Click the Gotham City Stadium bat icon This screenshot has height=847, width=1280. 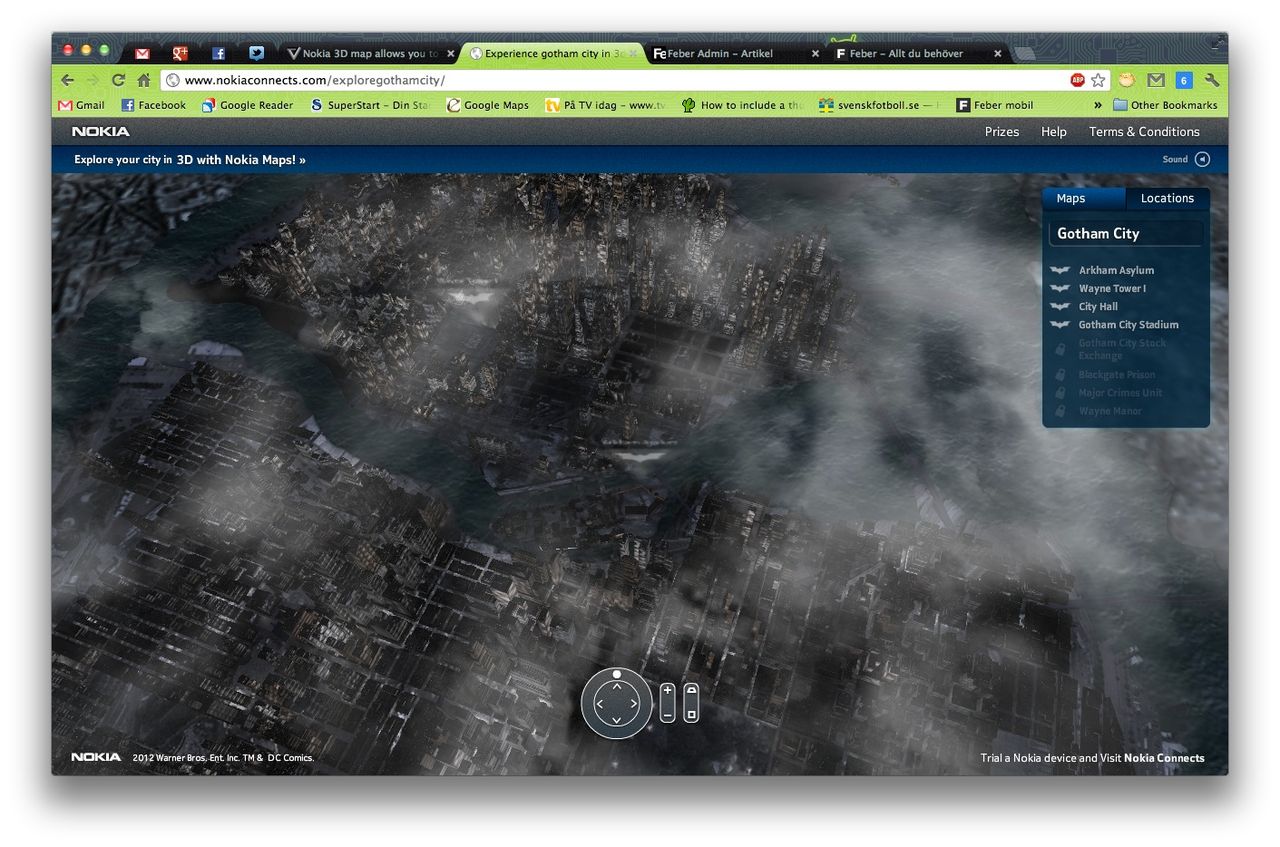tap(1062, 324)
